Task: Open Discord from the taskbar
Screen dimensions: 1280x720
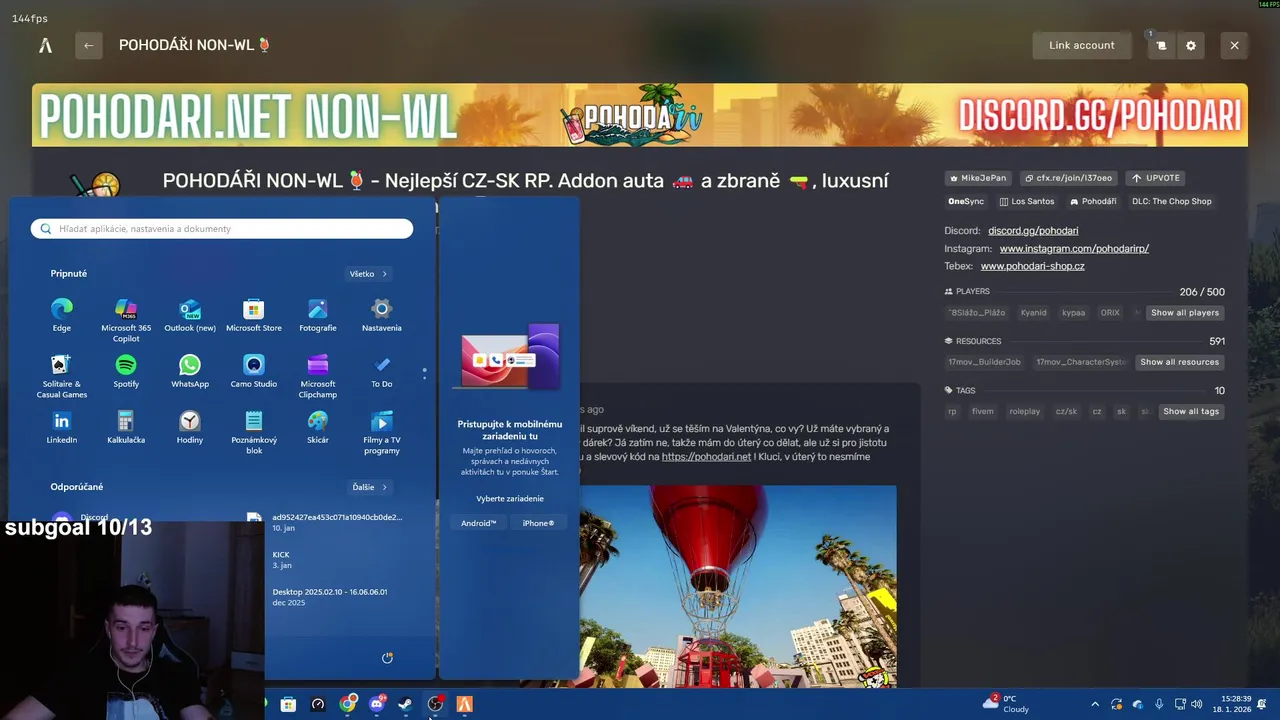Action: tap(377, 704)
